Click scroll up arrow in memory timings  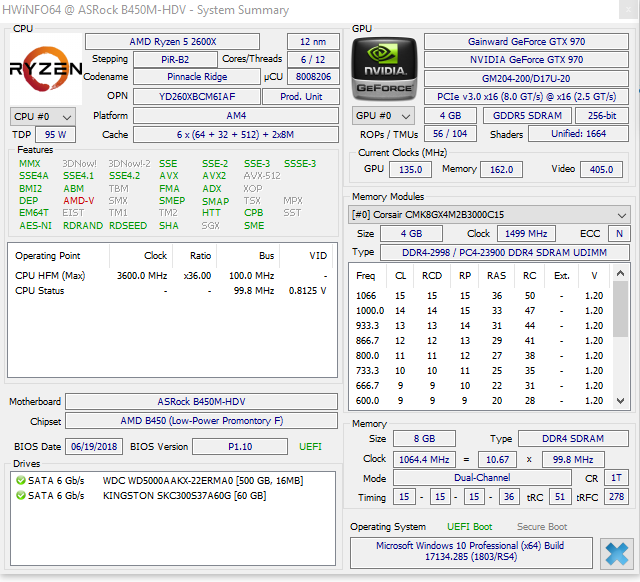[620, 273]
